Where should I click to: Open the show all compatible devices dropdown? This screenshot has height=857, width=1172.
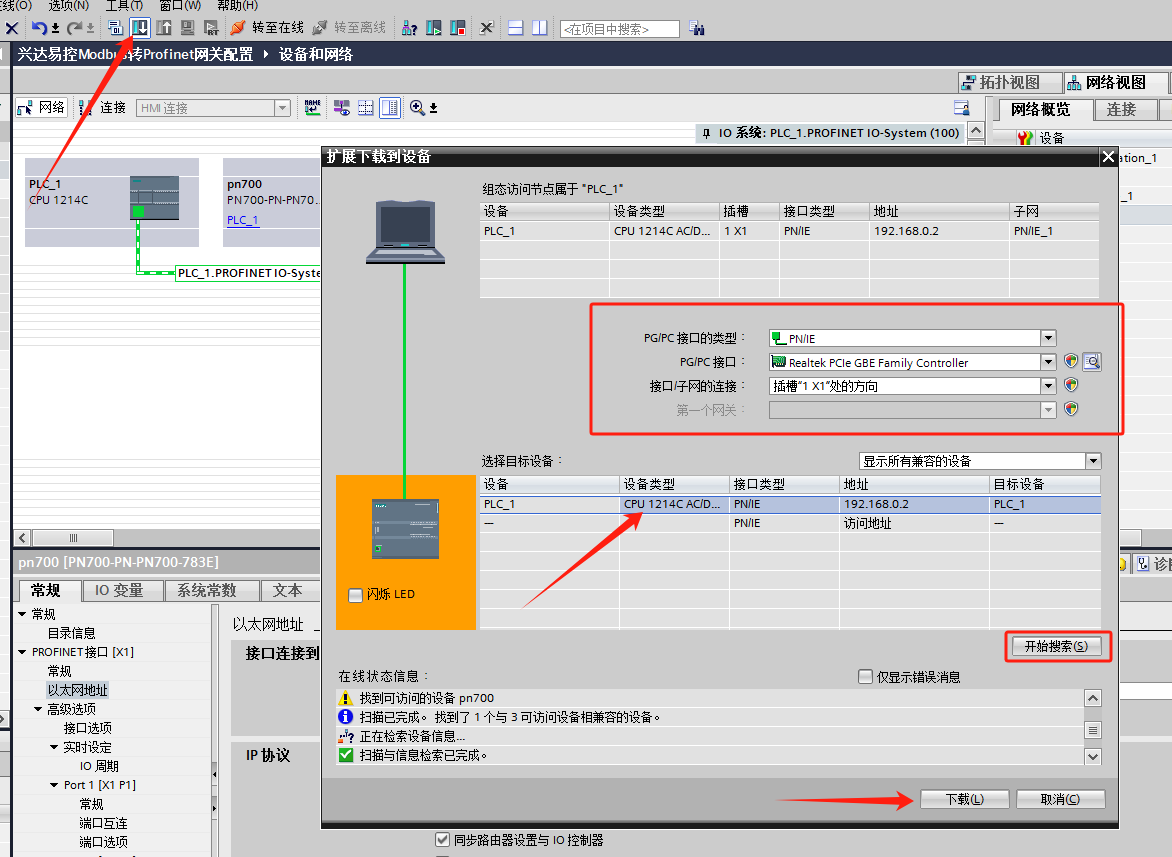[x=1093, y=461]
